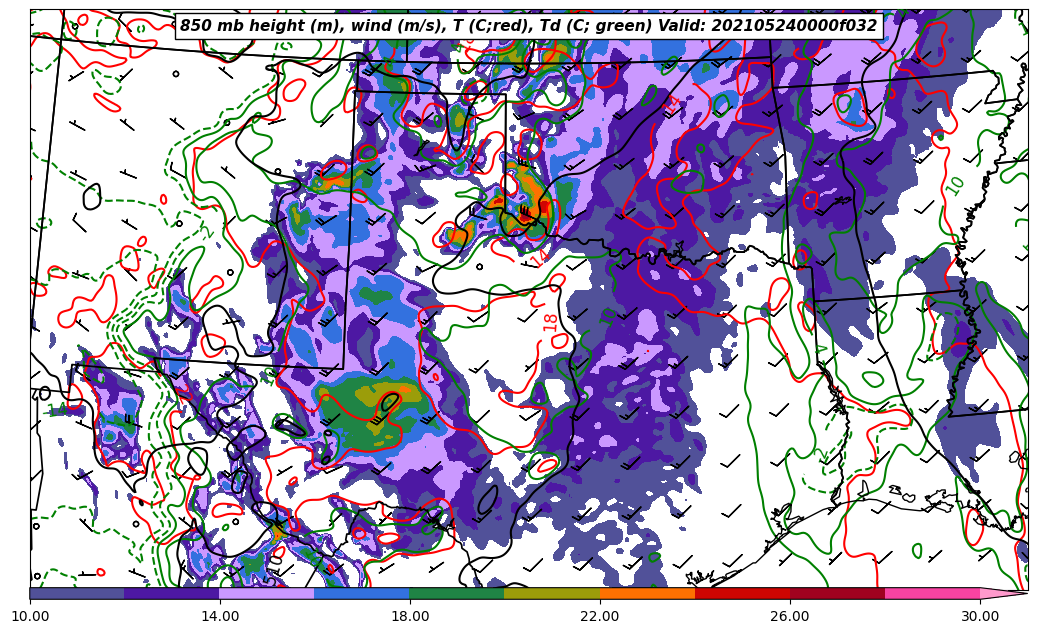1037x633 pixels.
Task: Click the 14.00 colorbar tick label
Action: tap(220, 616)
